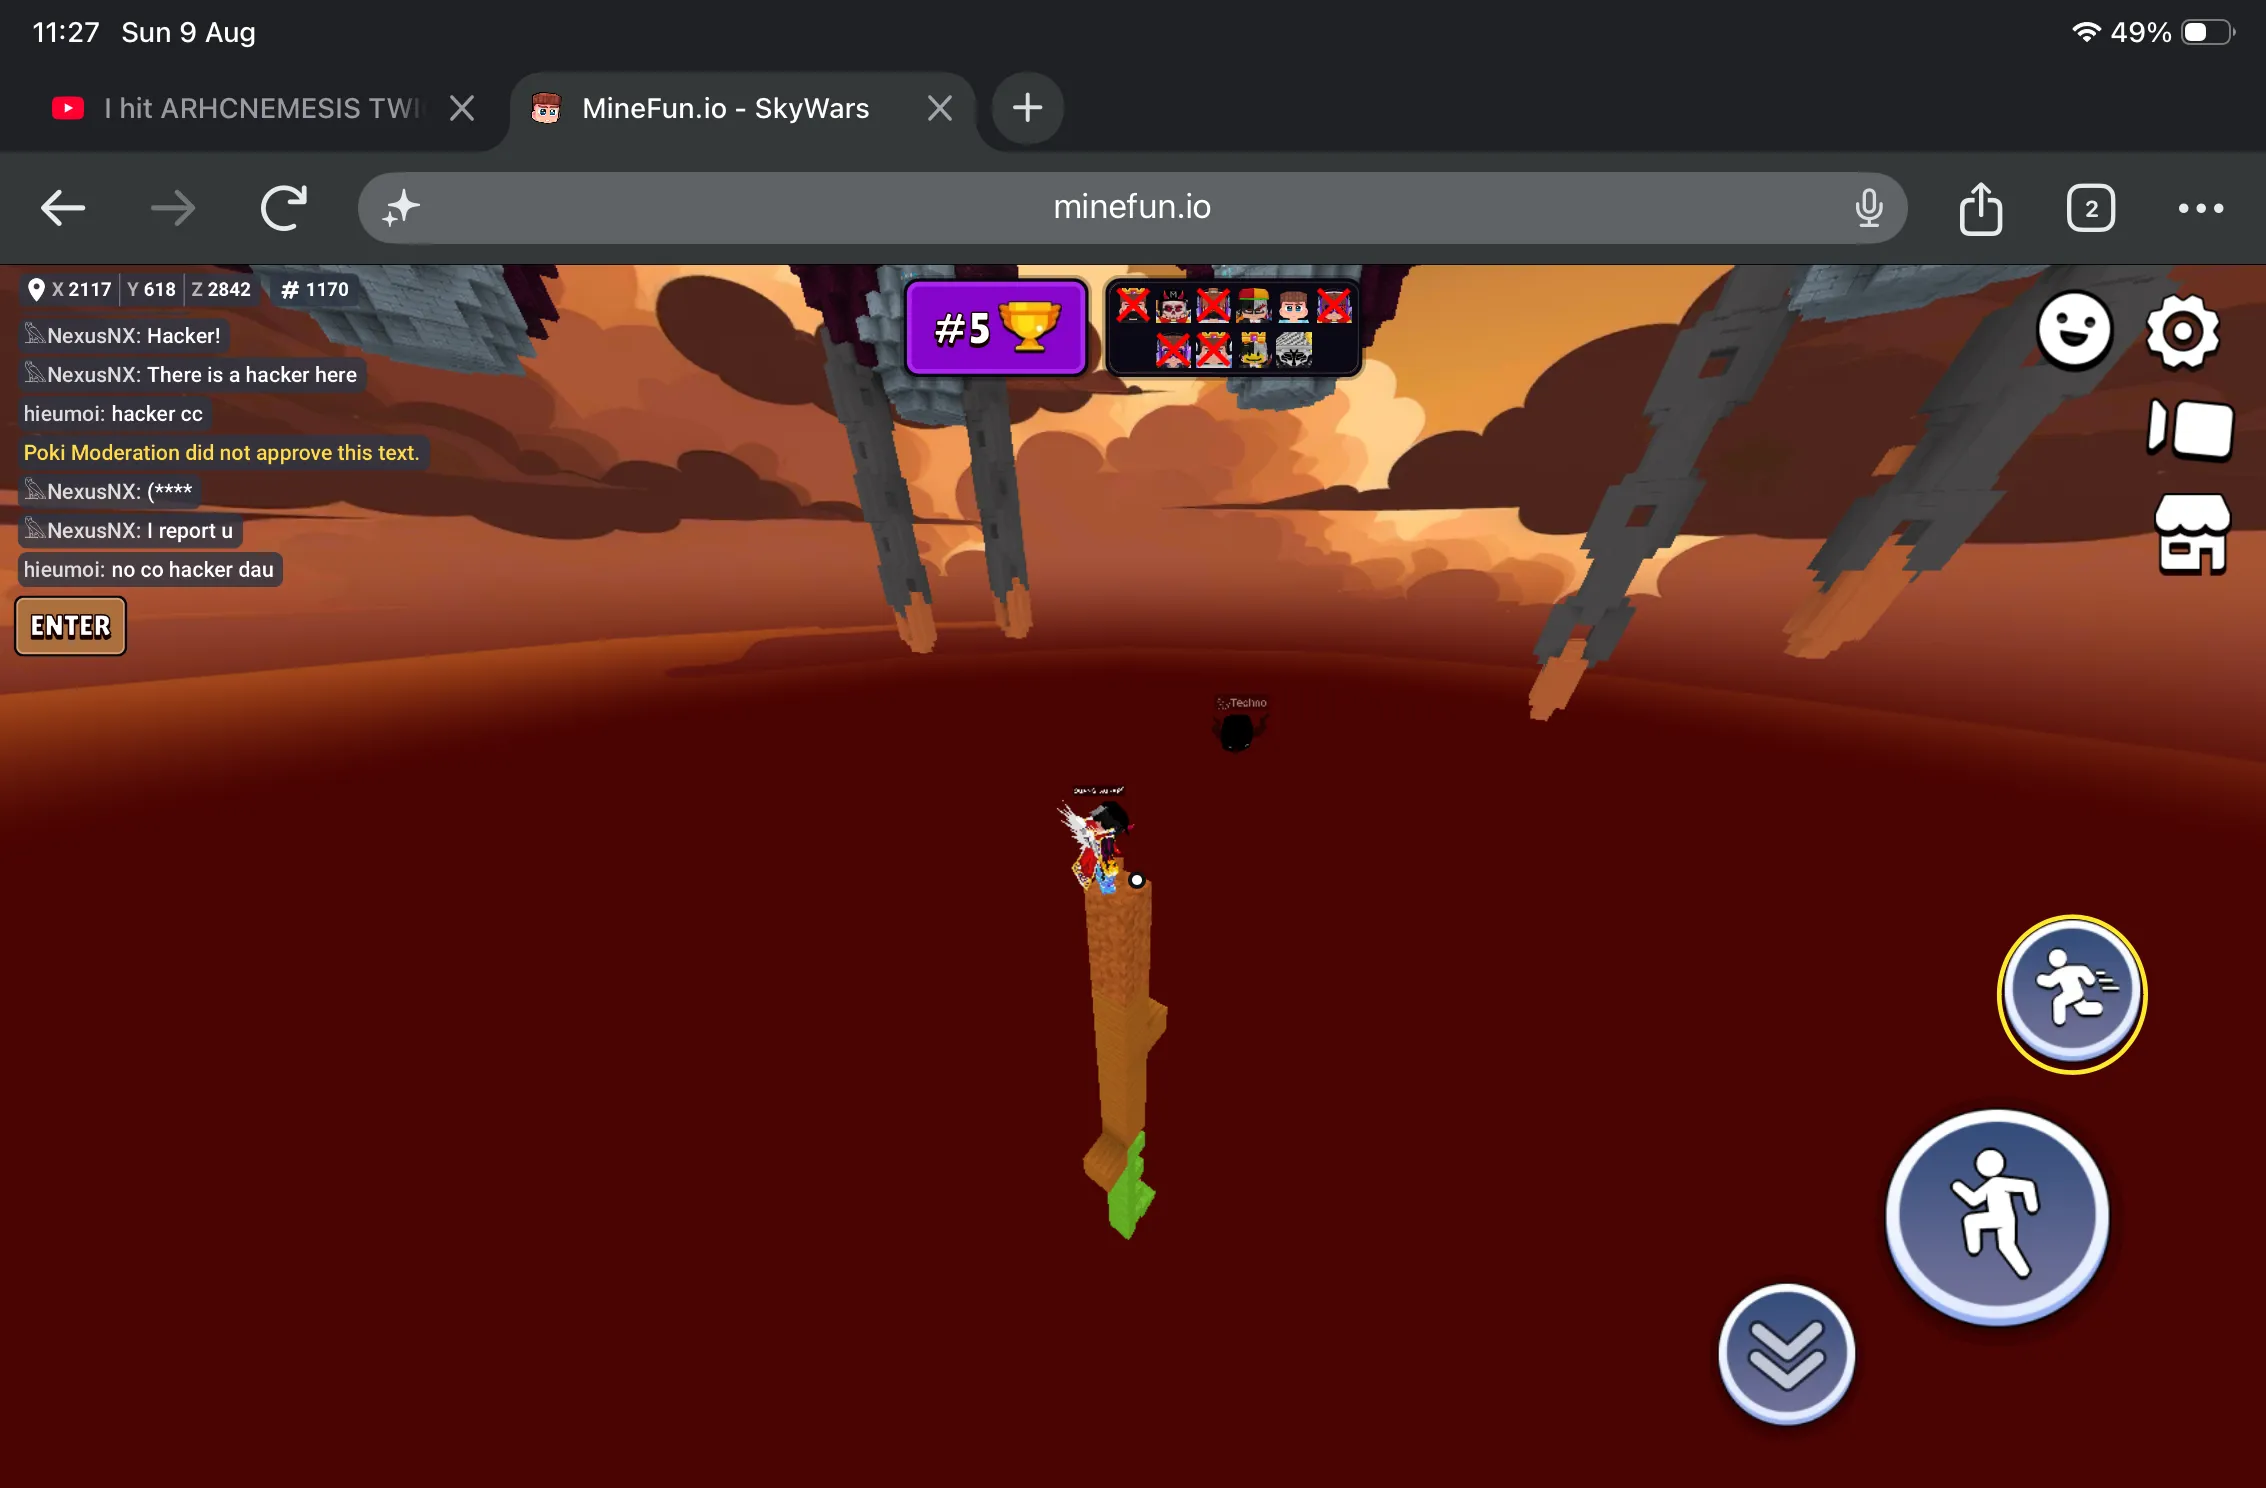Tap the large jump button

[1997, 1216]
